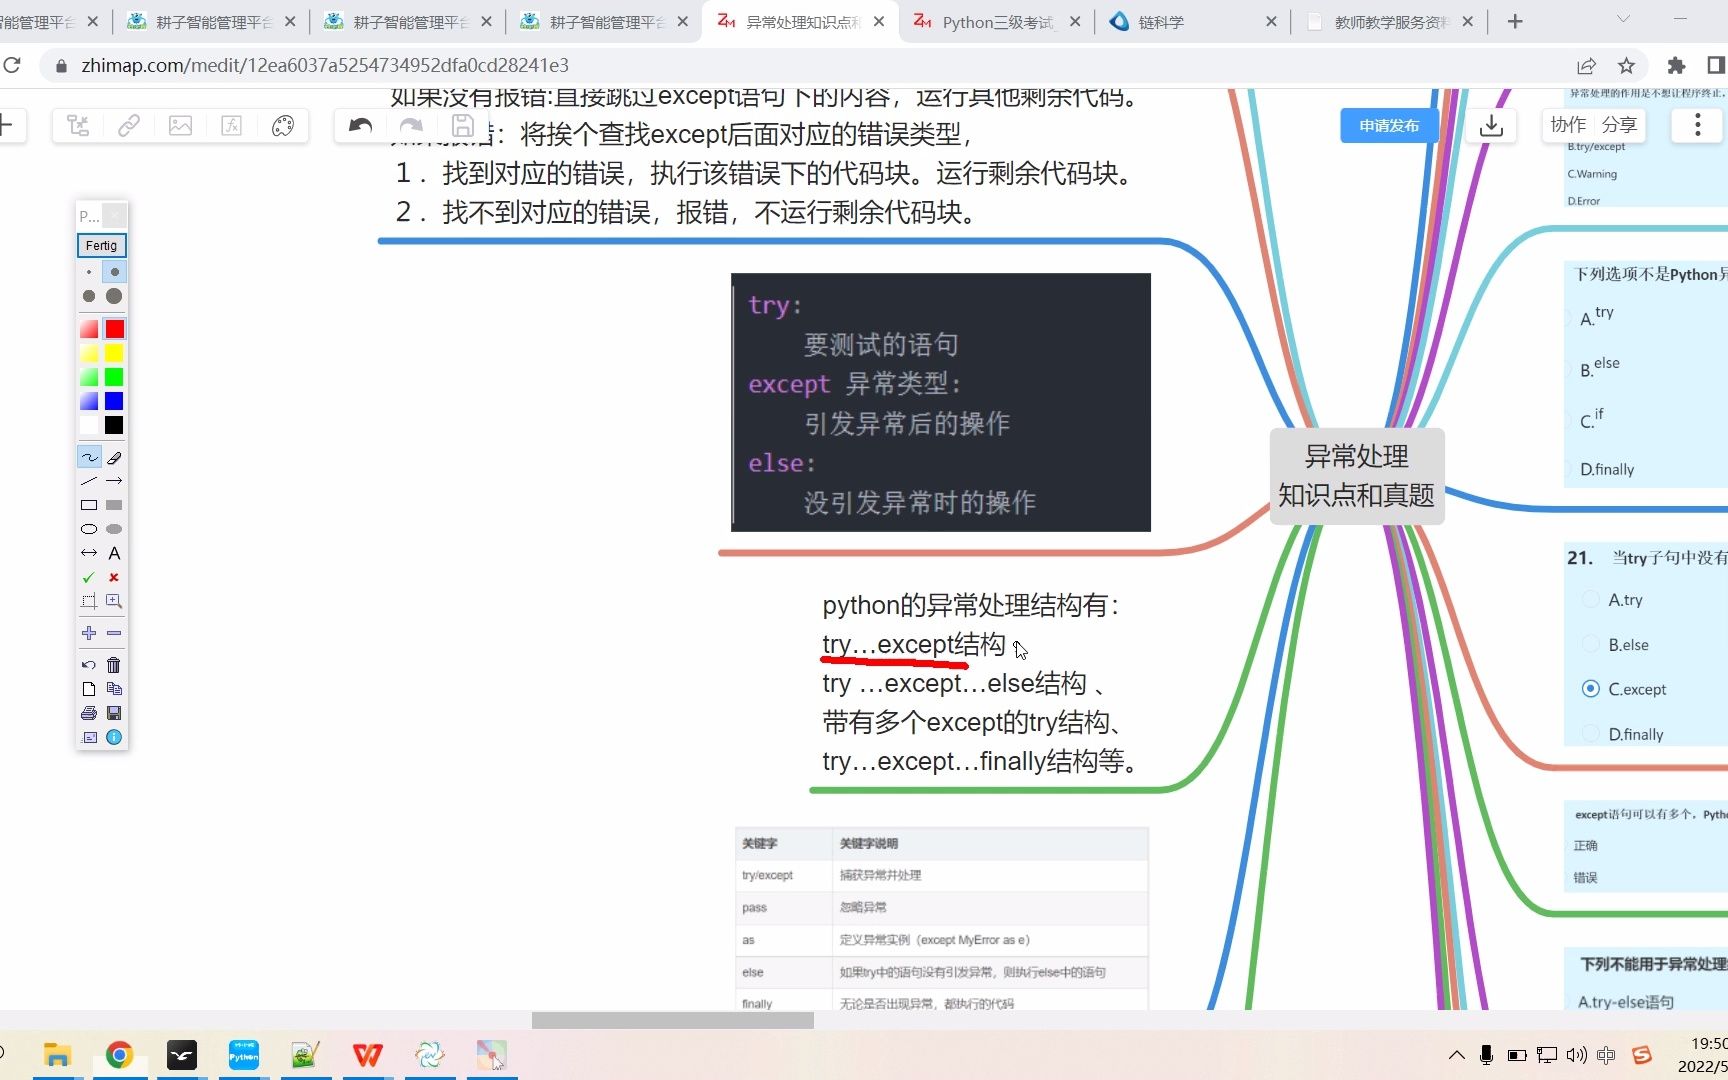Image resolution: width=1728 pixels, height=1080 pixels.
Task: Click the Fertig button in the annotation panel
Action: (101, 245)
